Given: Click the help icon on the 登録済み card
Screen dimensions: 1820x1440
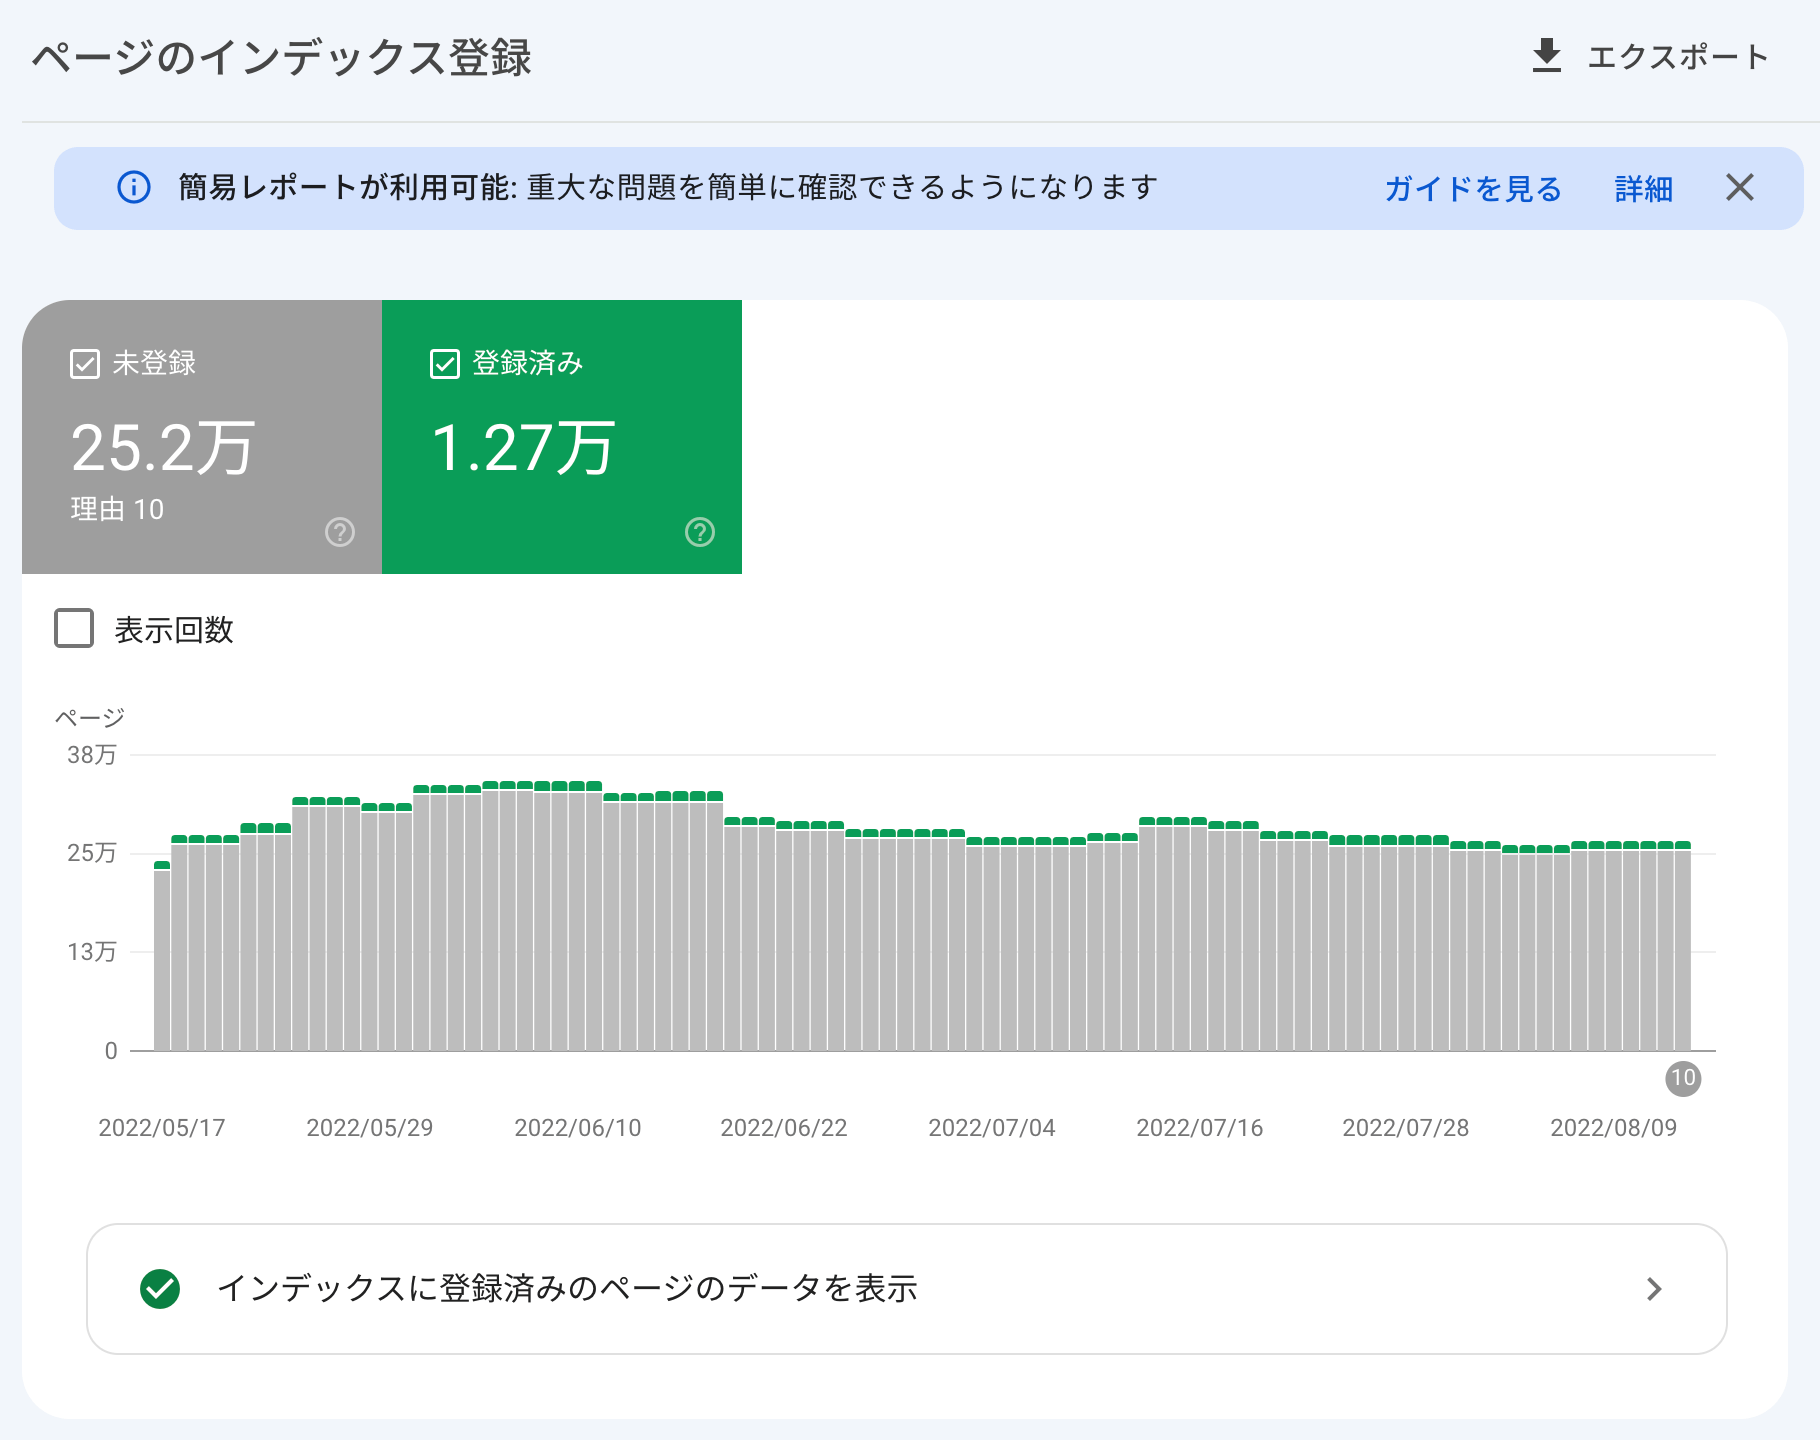Looking at the screenshot, I should click(x=700, y=532).
